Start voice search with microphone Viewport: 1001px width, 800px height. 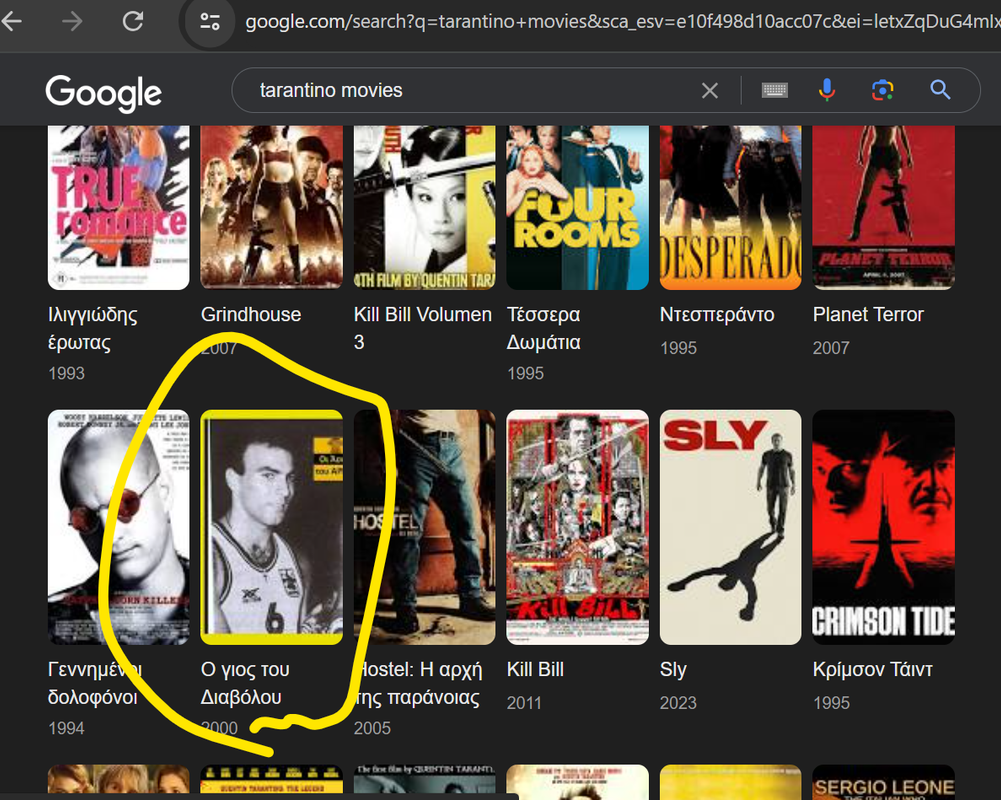(x=827, y=90)
